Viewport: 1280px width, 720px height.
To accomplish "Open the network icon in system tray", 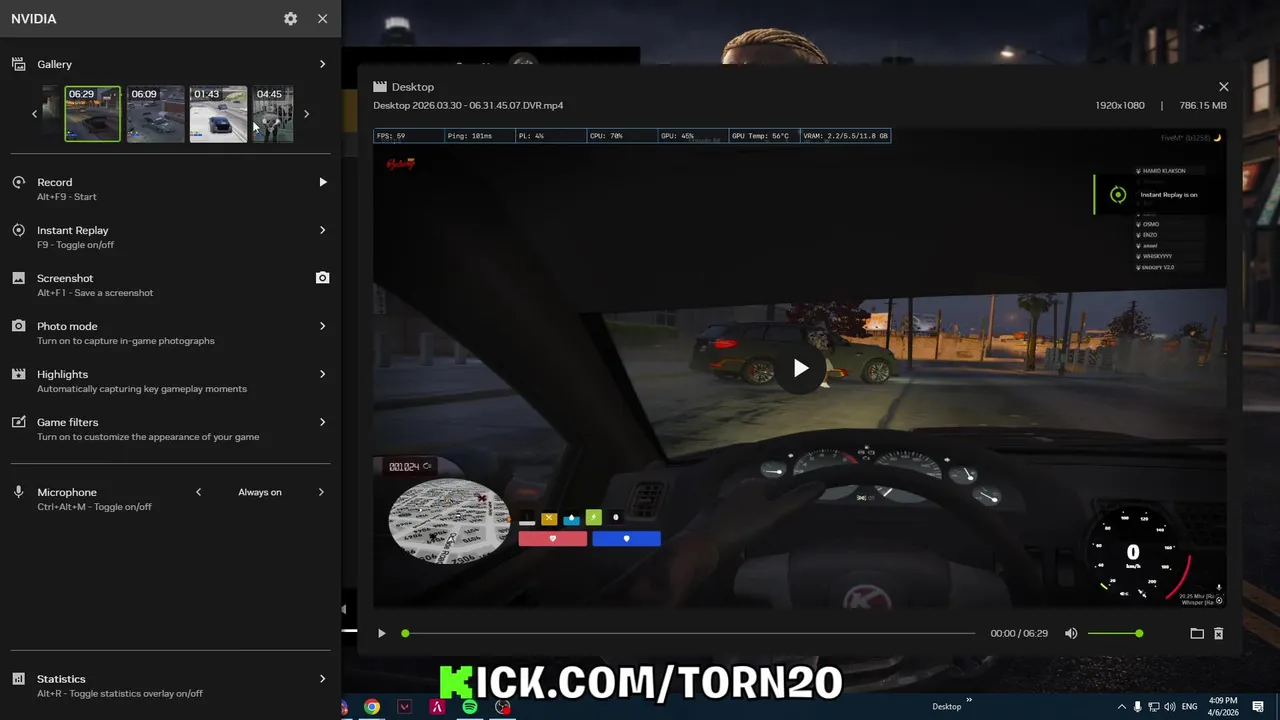I will tap(1154, 707).
